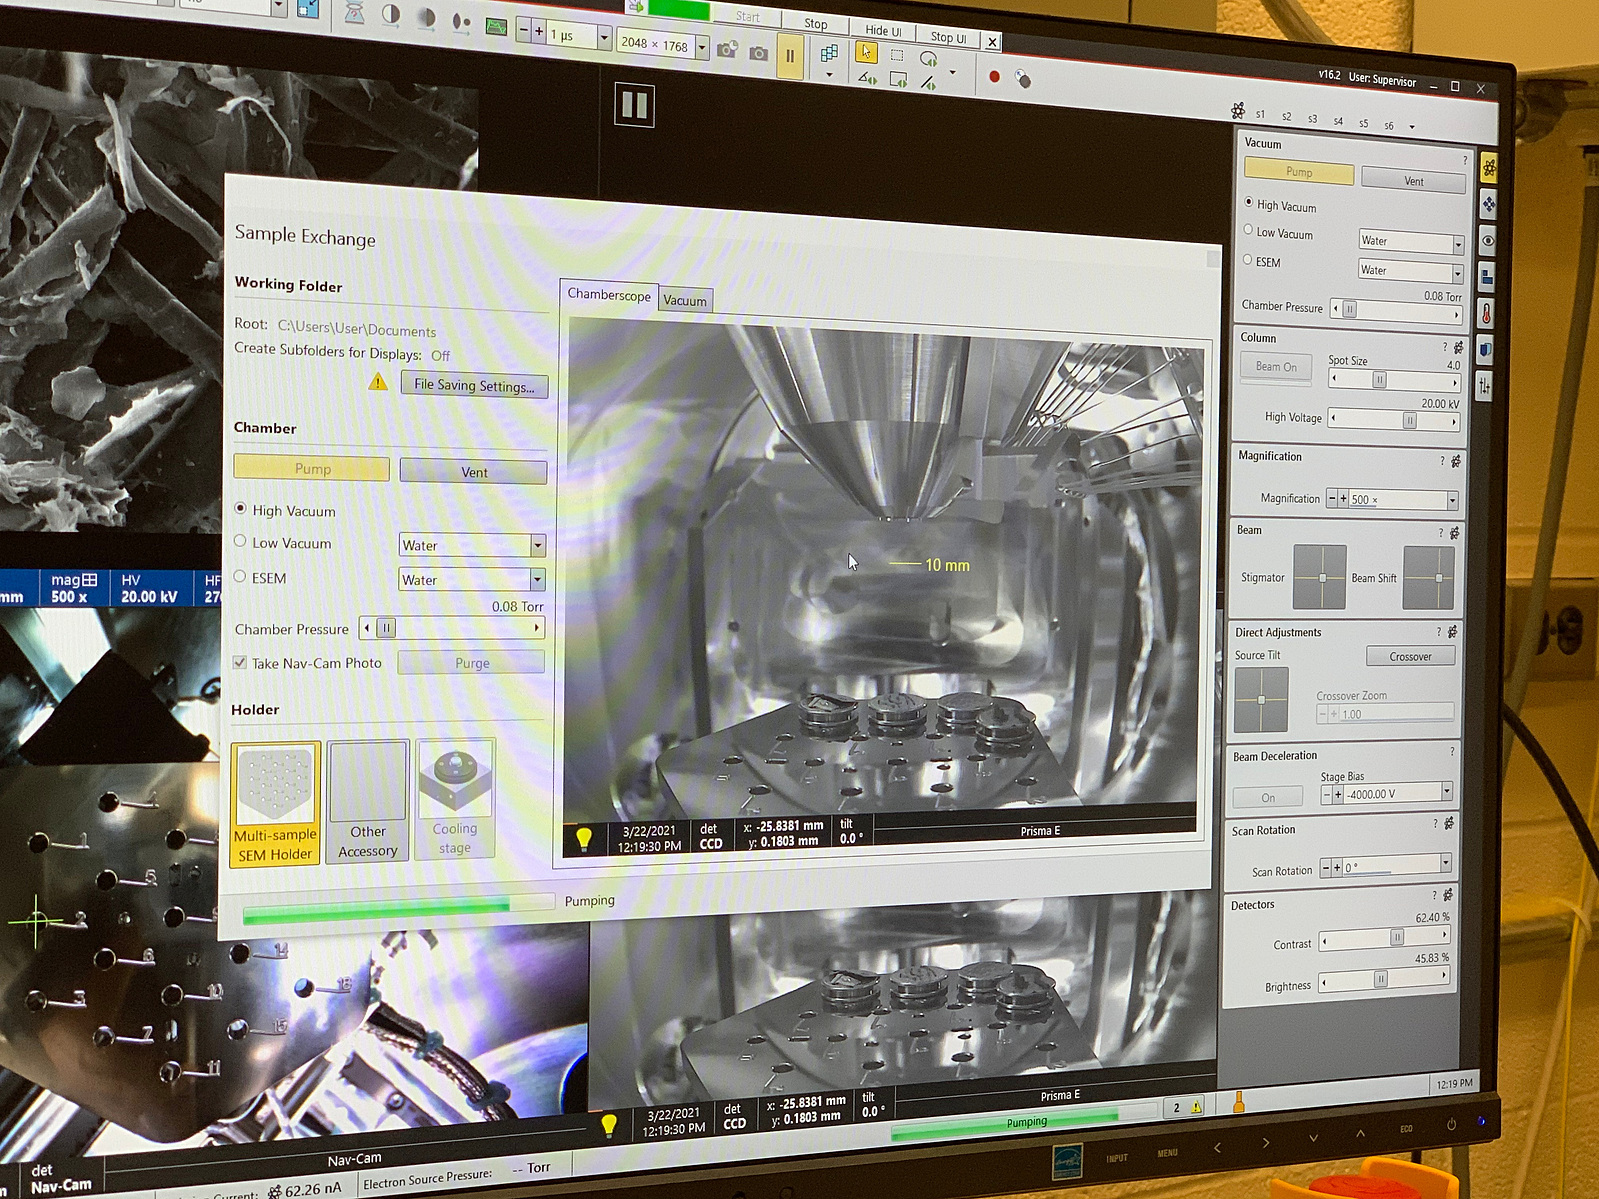Click the High Voltage slider
1599x1199 pixels.
[1394, 420]
